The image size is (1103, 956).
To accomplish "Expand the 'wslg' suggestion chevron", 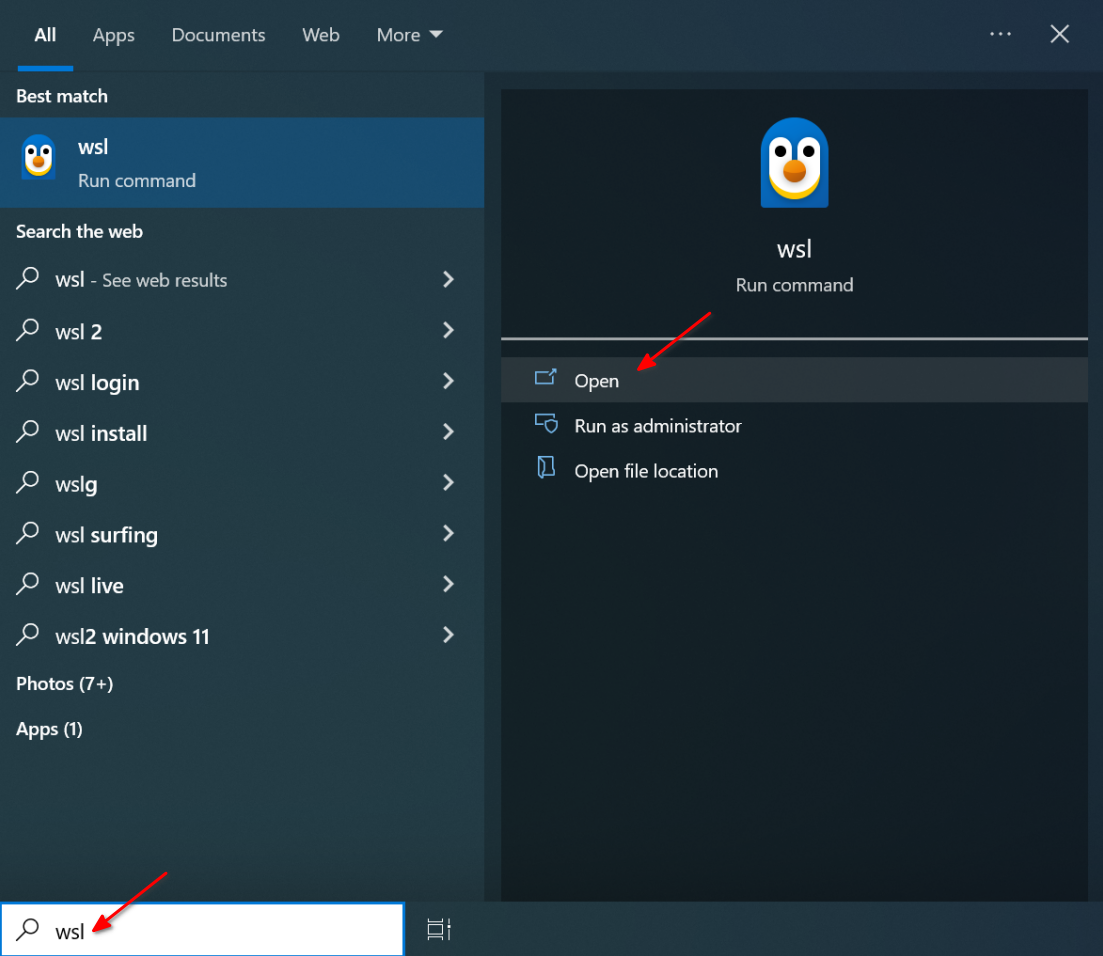I will [x=448, y=482].
